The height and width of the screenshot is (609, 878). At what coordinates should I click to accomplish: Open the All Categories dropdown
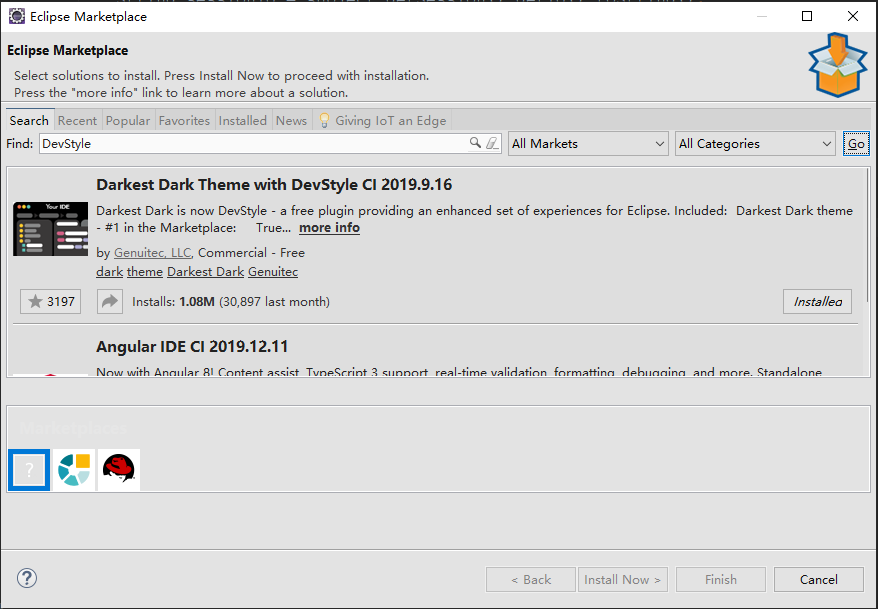tap(755, 144)
